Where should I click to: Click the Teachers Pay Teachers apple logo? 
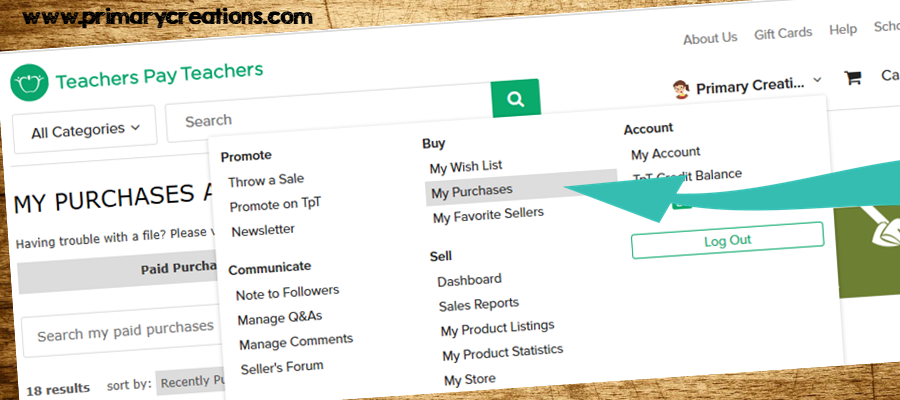(29, 83)
